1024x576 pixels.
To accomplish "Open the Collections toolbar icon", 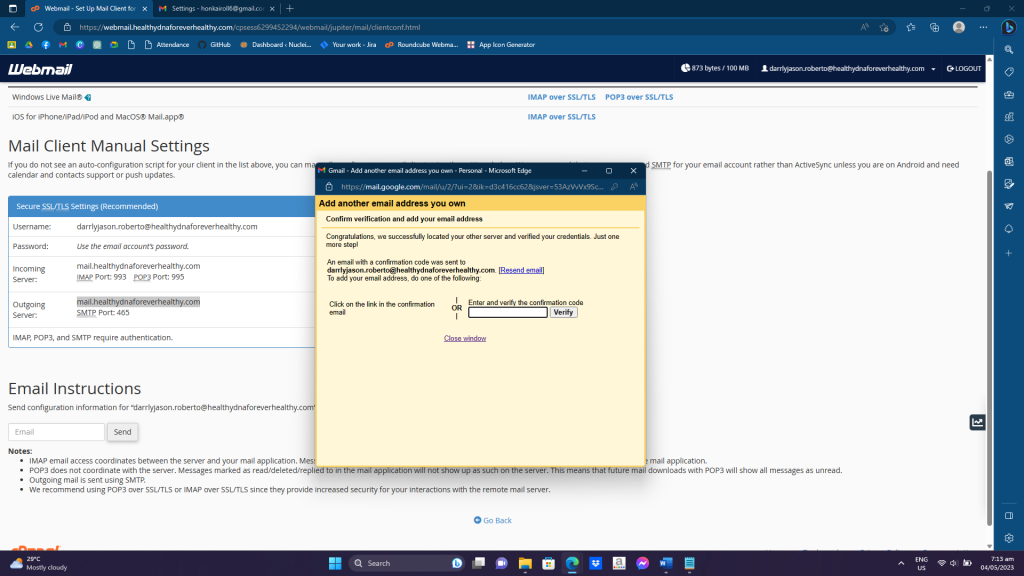I will tap(935, 27).
